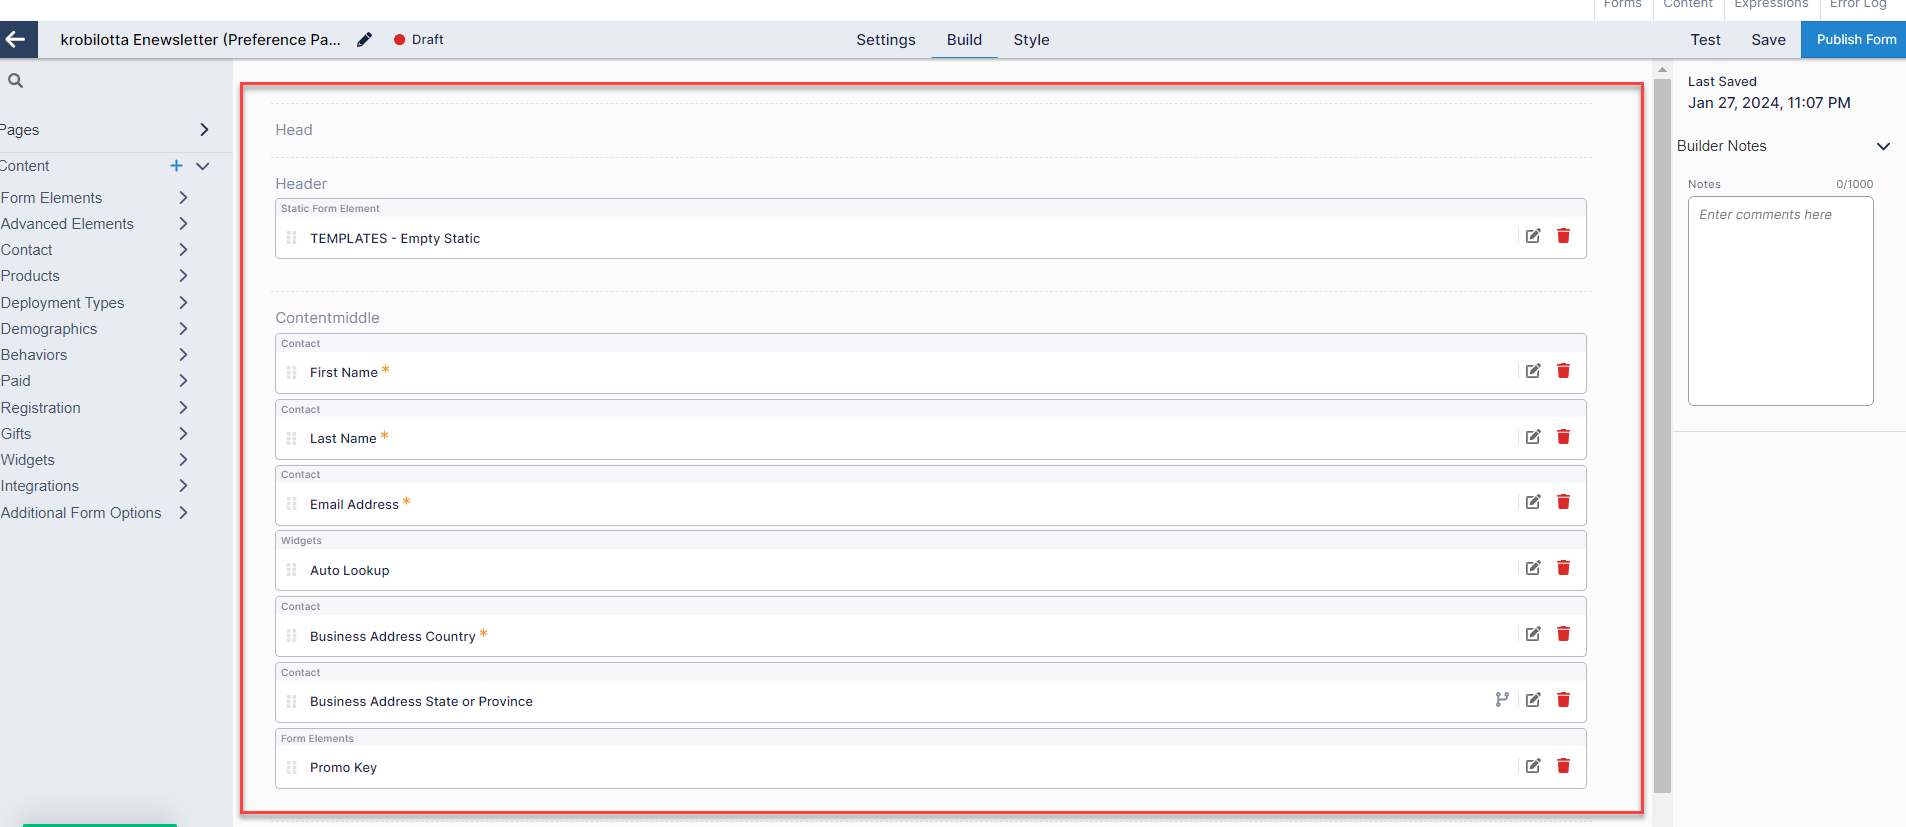This screenshot has height=827, width=1906.
Task: Delete the Email Address field
Action: point(1563,502)
